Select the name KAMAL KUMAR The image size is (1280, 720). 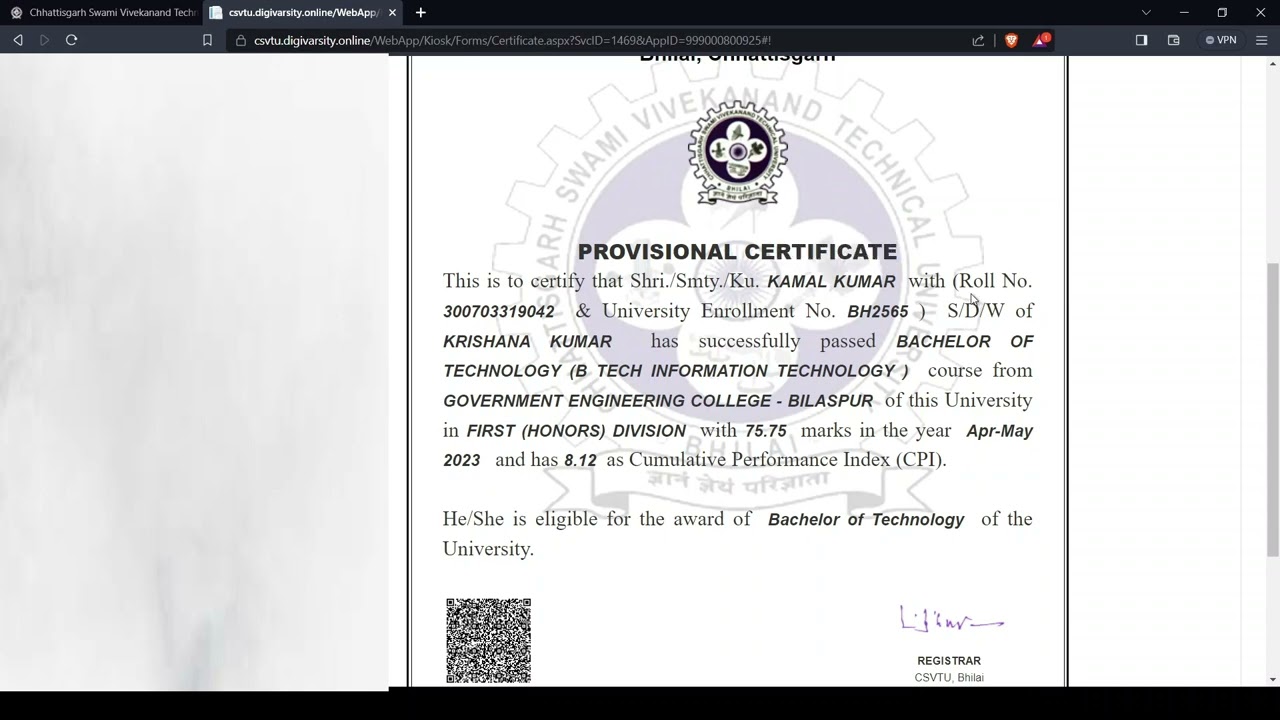tap(831, 282)
